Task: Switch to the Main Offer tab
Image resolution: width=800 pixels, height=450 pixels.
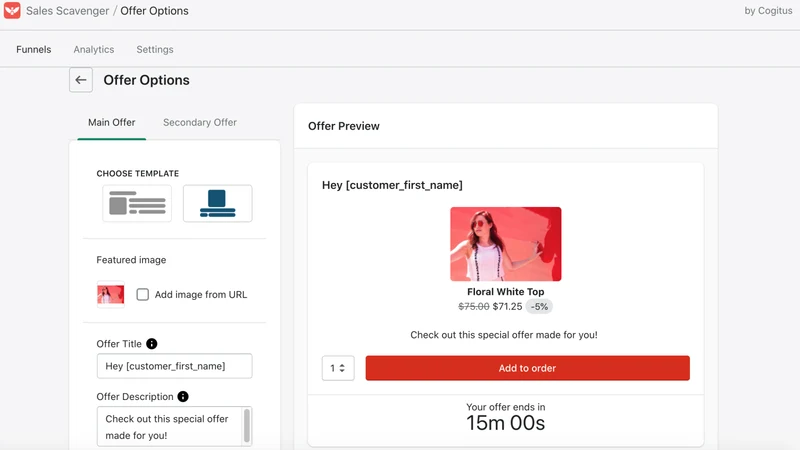Action: (x=112, y=122)
